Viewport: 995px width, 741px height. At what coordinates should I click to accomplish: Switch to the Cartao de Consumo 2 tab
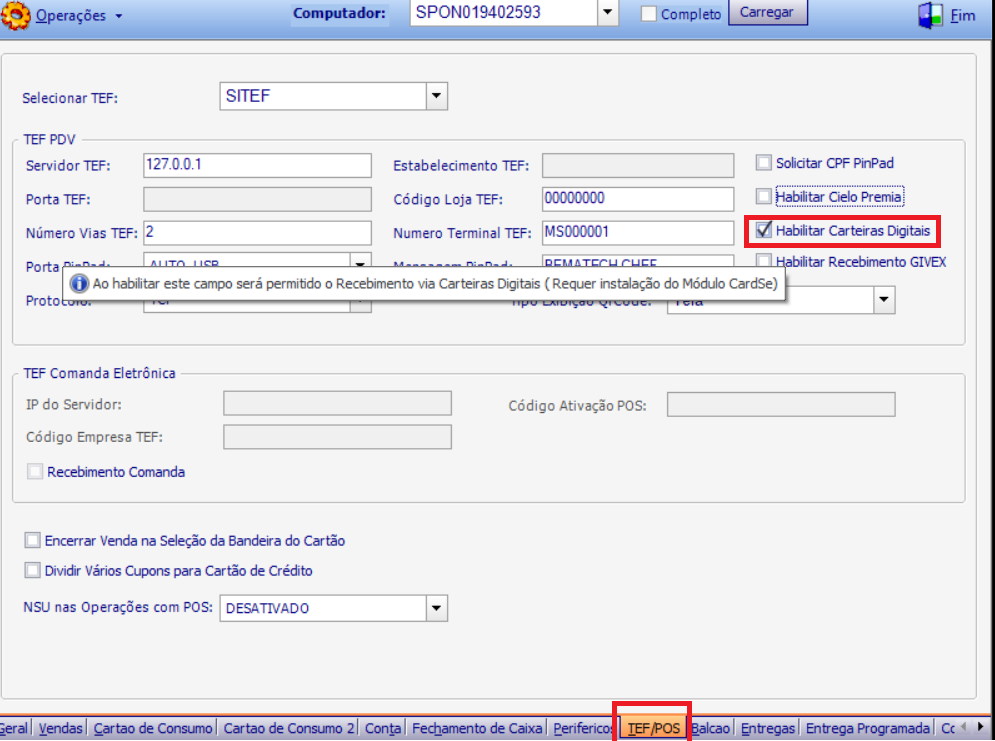pyautogui.click(x=289, y=728)
